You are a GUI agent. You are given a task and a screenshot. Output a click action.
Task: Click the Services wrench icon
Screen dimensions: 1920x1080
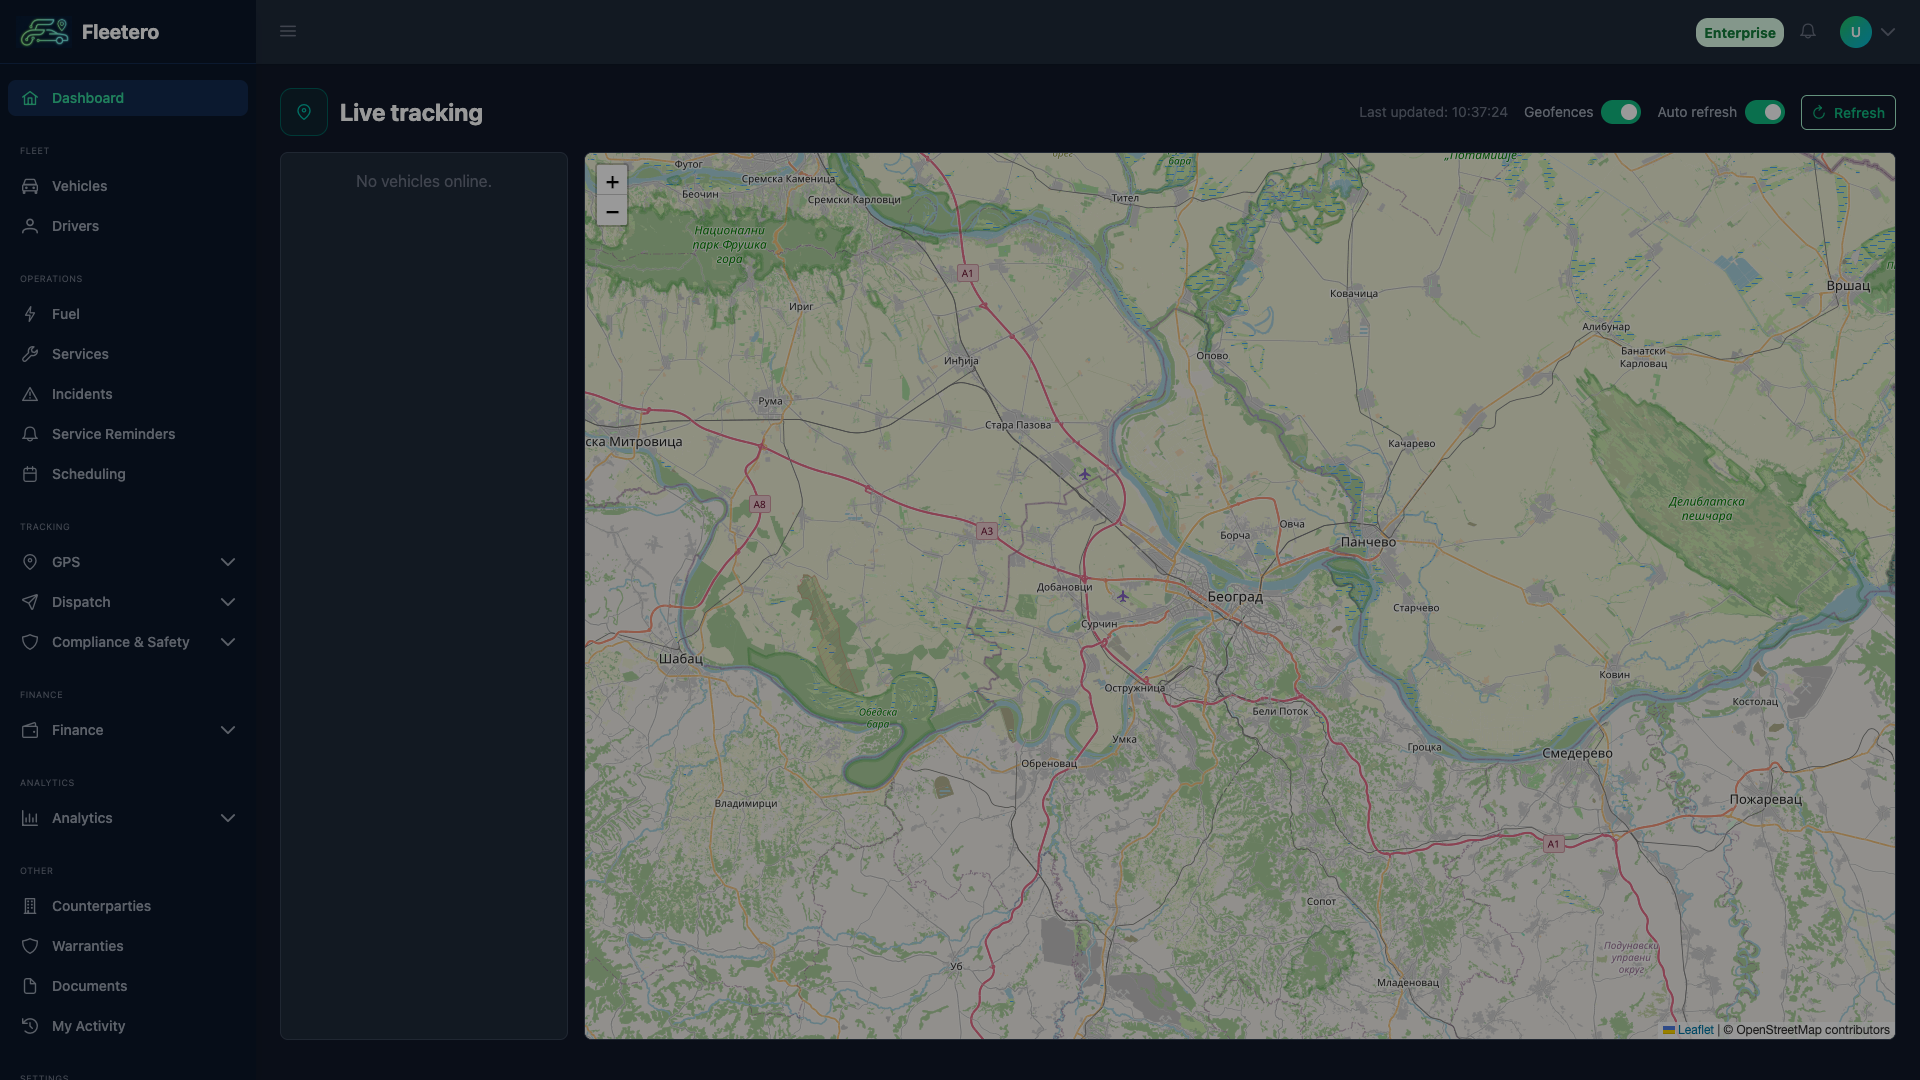30,354
